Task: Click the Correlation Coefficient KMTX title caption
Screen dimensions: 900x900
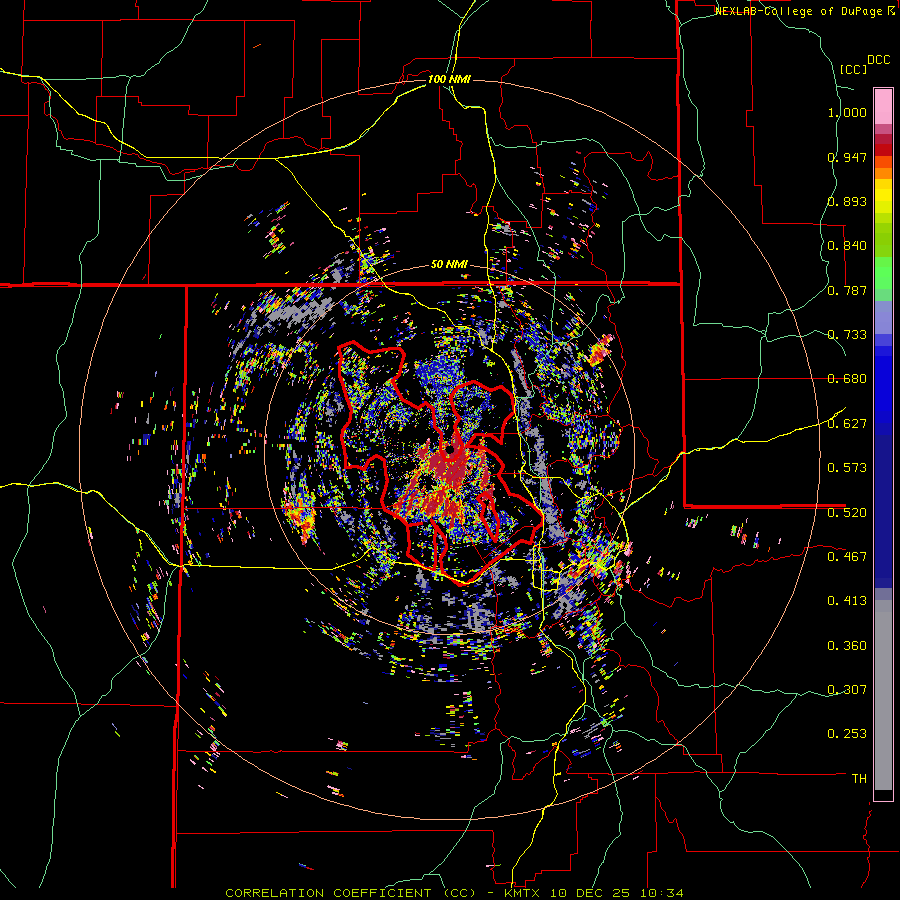Action: pos(454,893)
